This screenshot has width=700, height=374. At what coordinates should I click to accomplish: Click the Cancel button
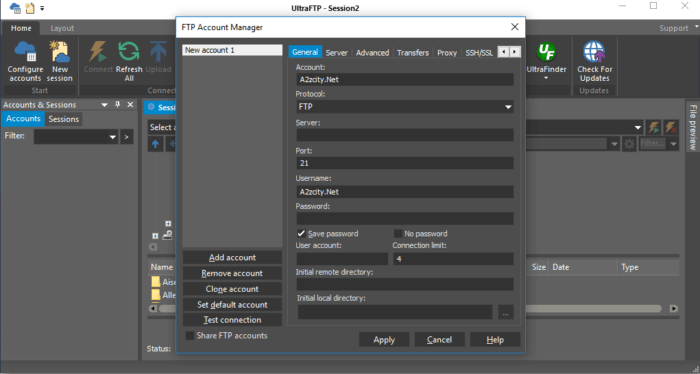point(439,340)
